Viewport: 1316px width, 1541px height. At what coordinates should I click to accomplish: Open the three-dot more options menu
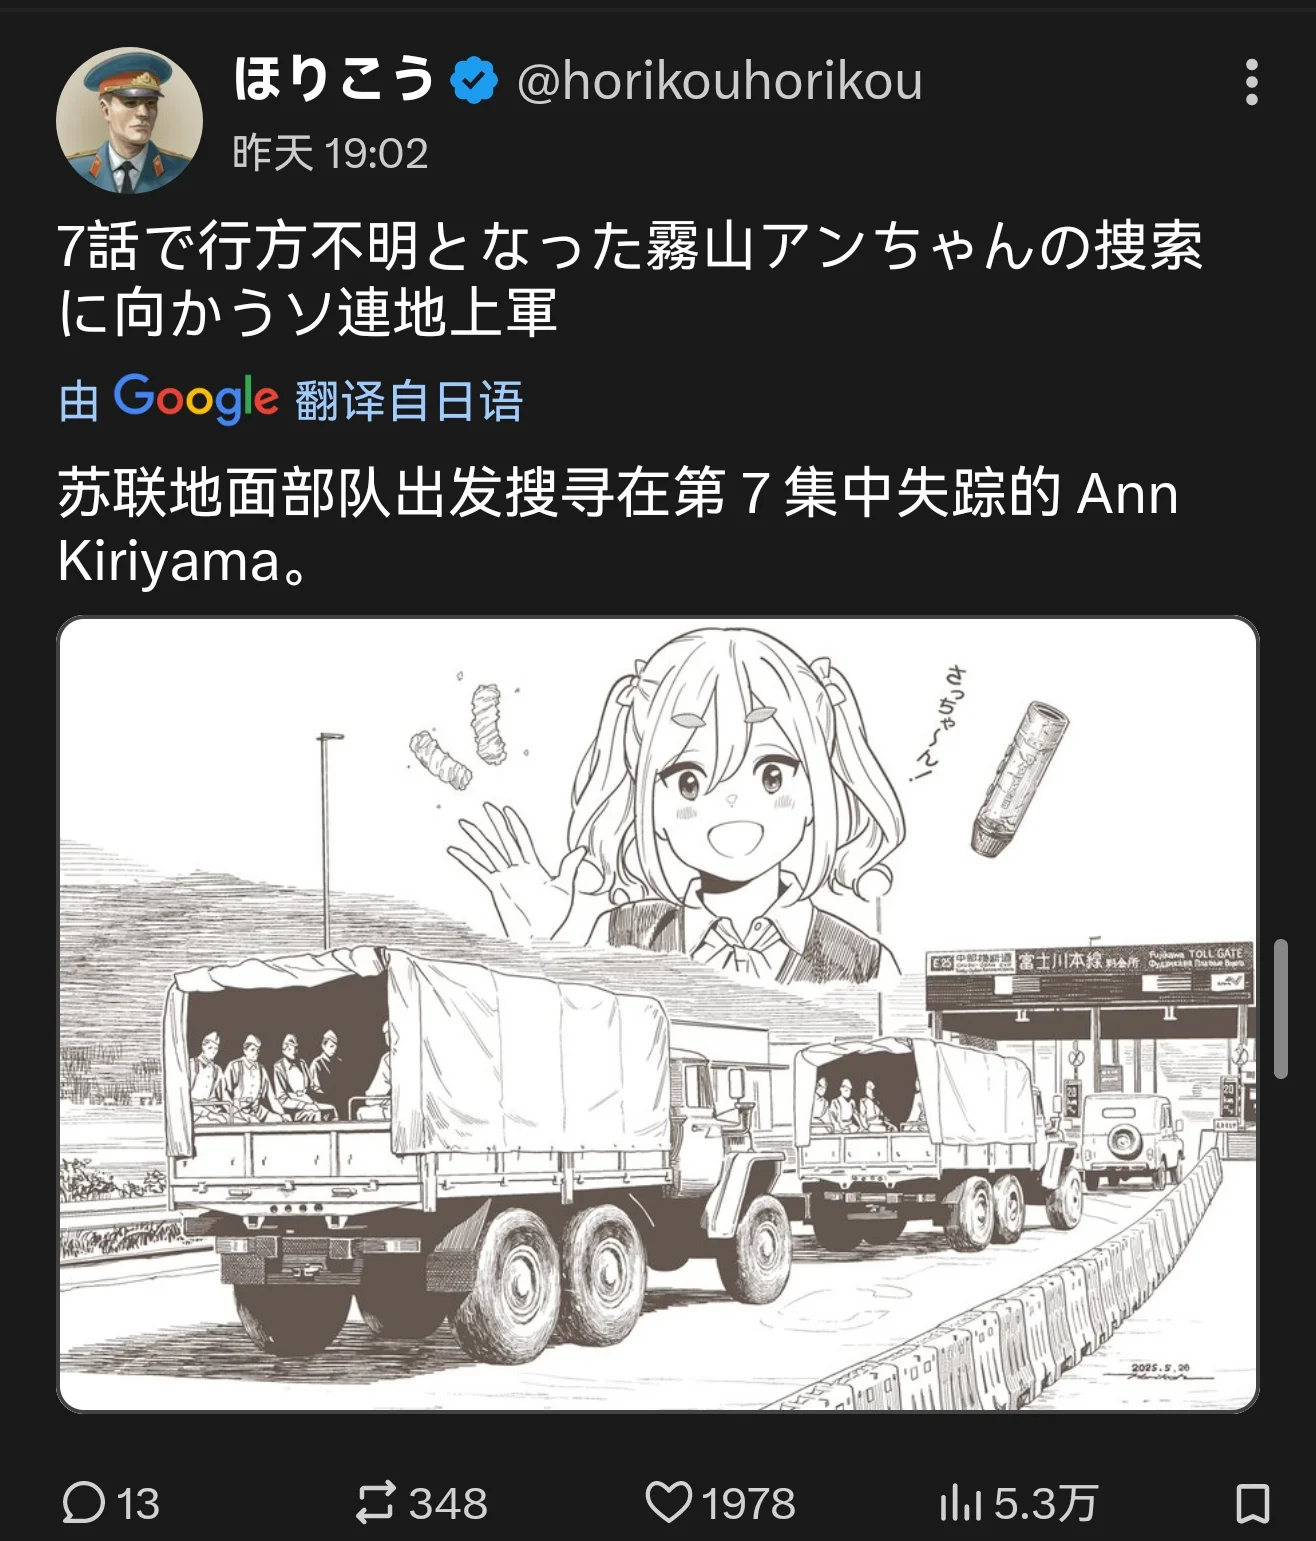pos(1251,82)
